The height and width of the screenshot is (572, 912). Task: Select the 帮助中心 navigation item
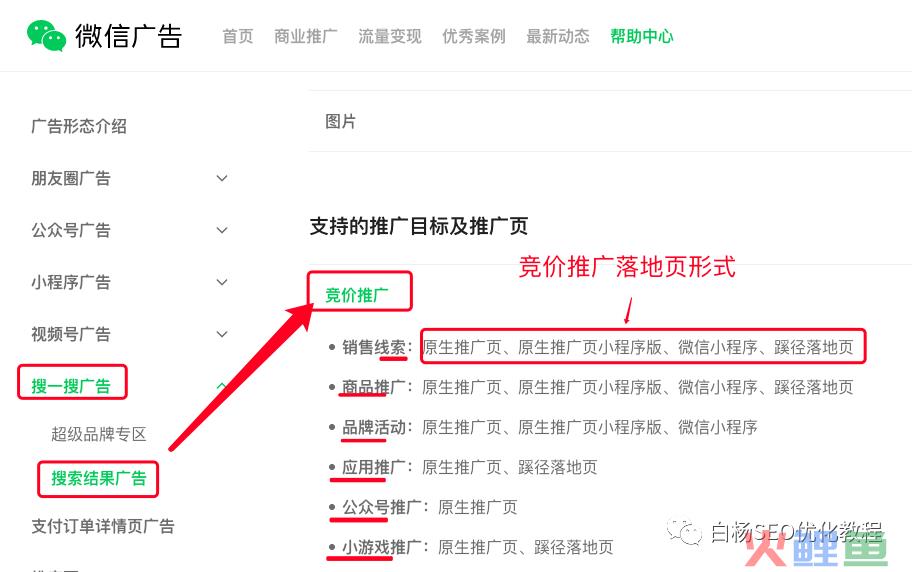coord(642,36)
